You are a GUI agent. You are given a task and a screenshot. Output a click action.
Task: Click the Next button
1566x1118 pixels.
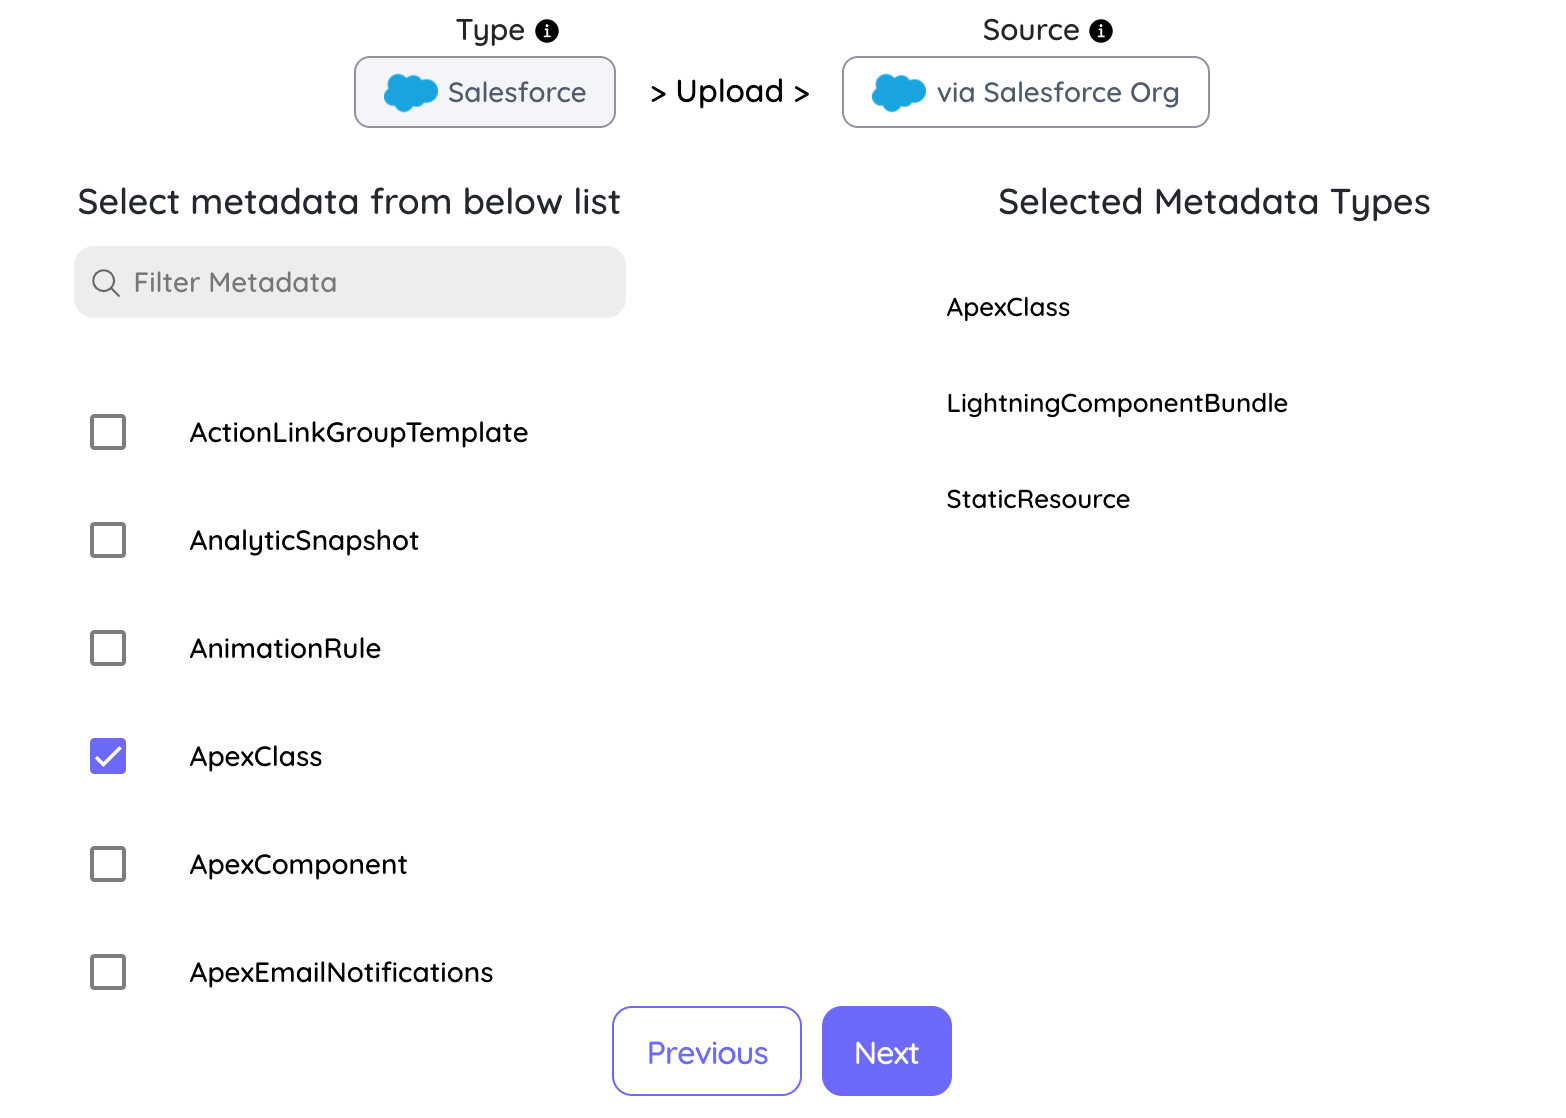[x=887, y=1051]
